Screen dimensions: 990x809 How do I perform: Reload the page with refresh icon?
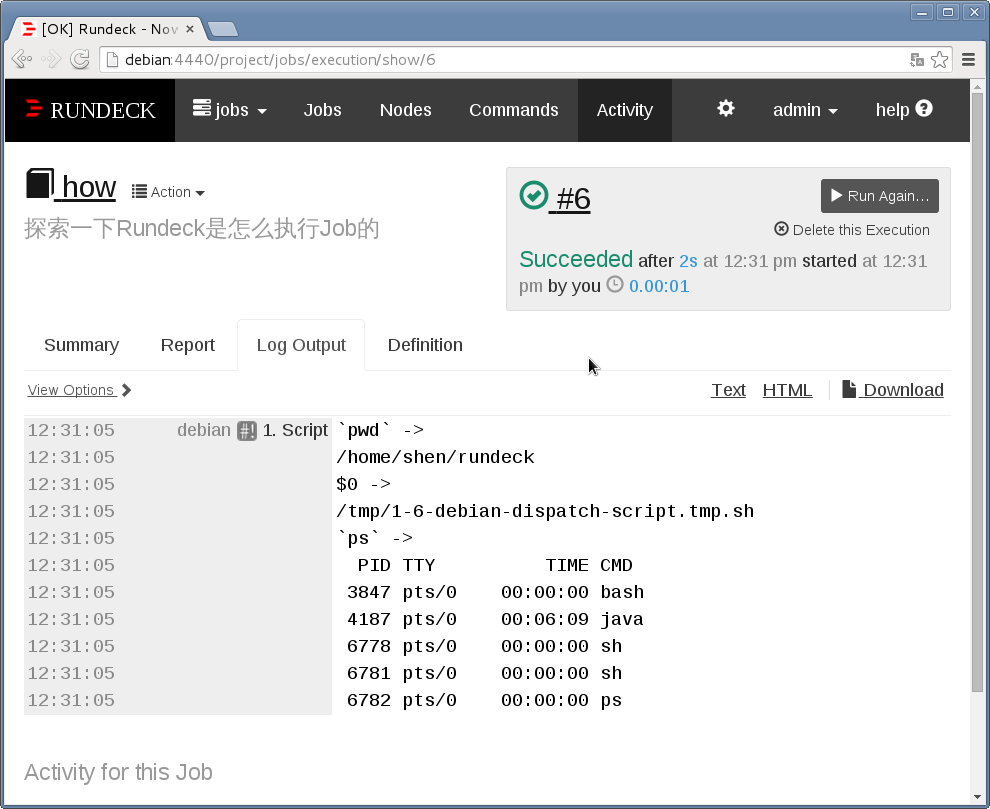coord(80,59)
